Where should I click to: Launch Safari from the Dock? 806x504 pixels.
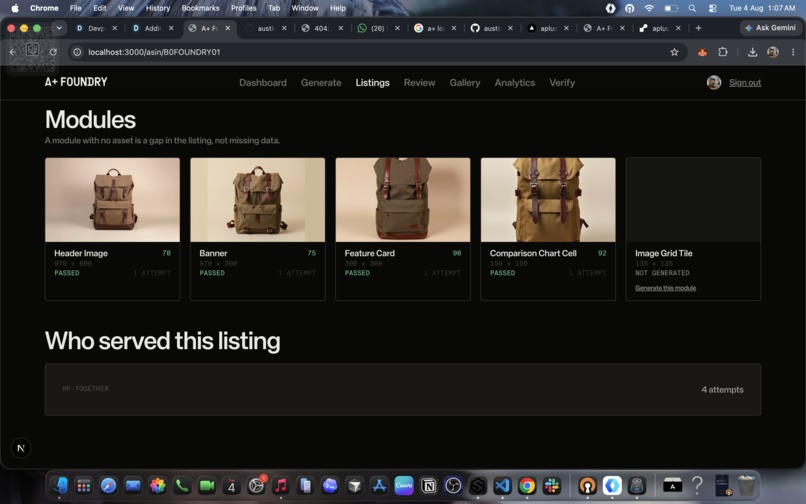click(x=108, y=485)
